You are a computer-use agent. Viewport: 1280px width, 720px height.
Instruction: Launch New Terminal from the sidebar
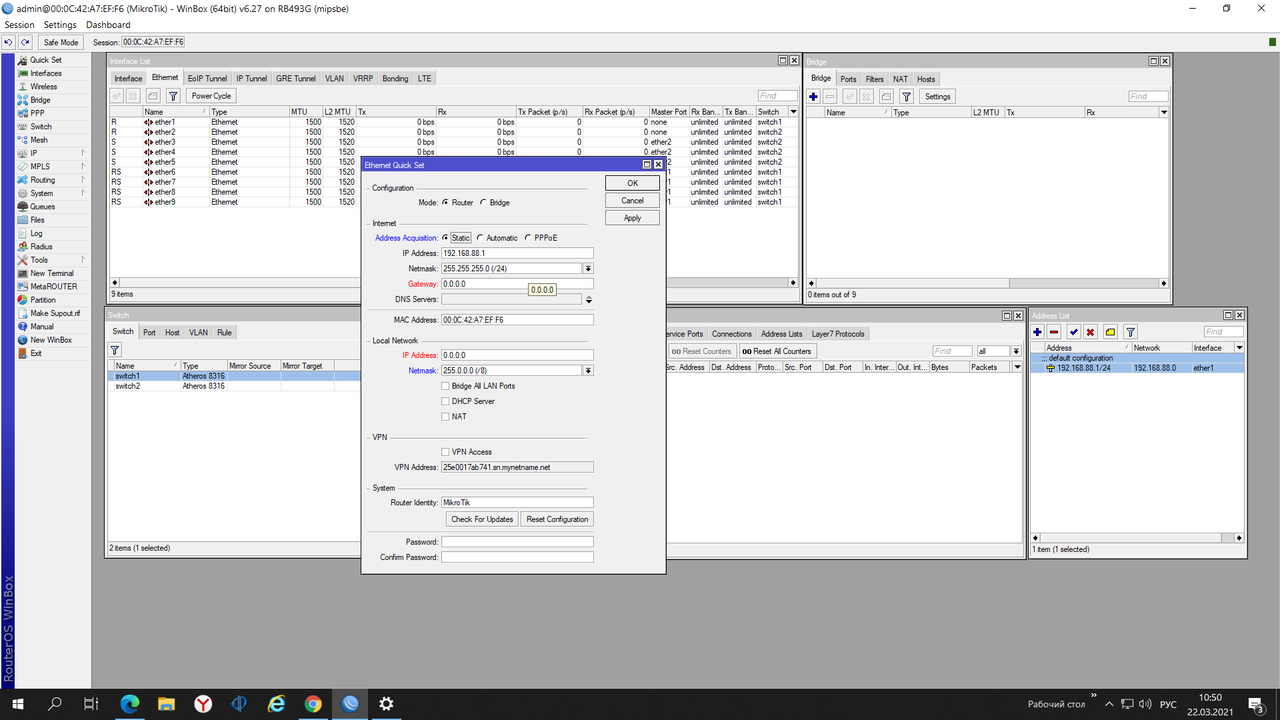(x=51, y=273)
